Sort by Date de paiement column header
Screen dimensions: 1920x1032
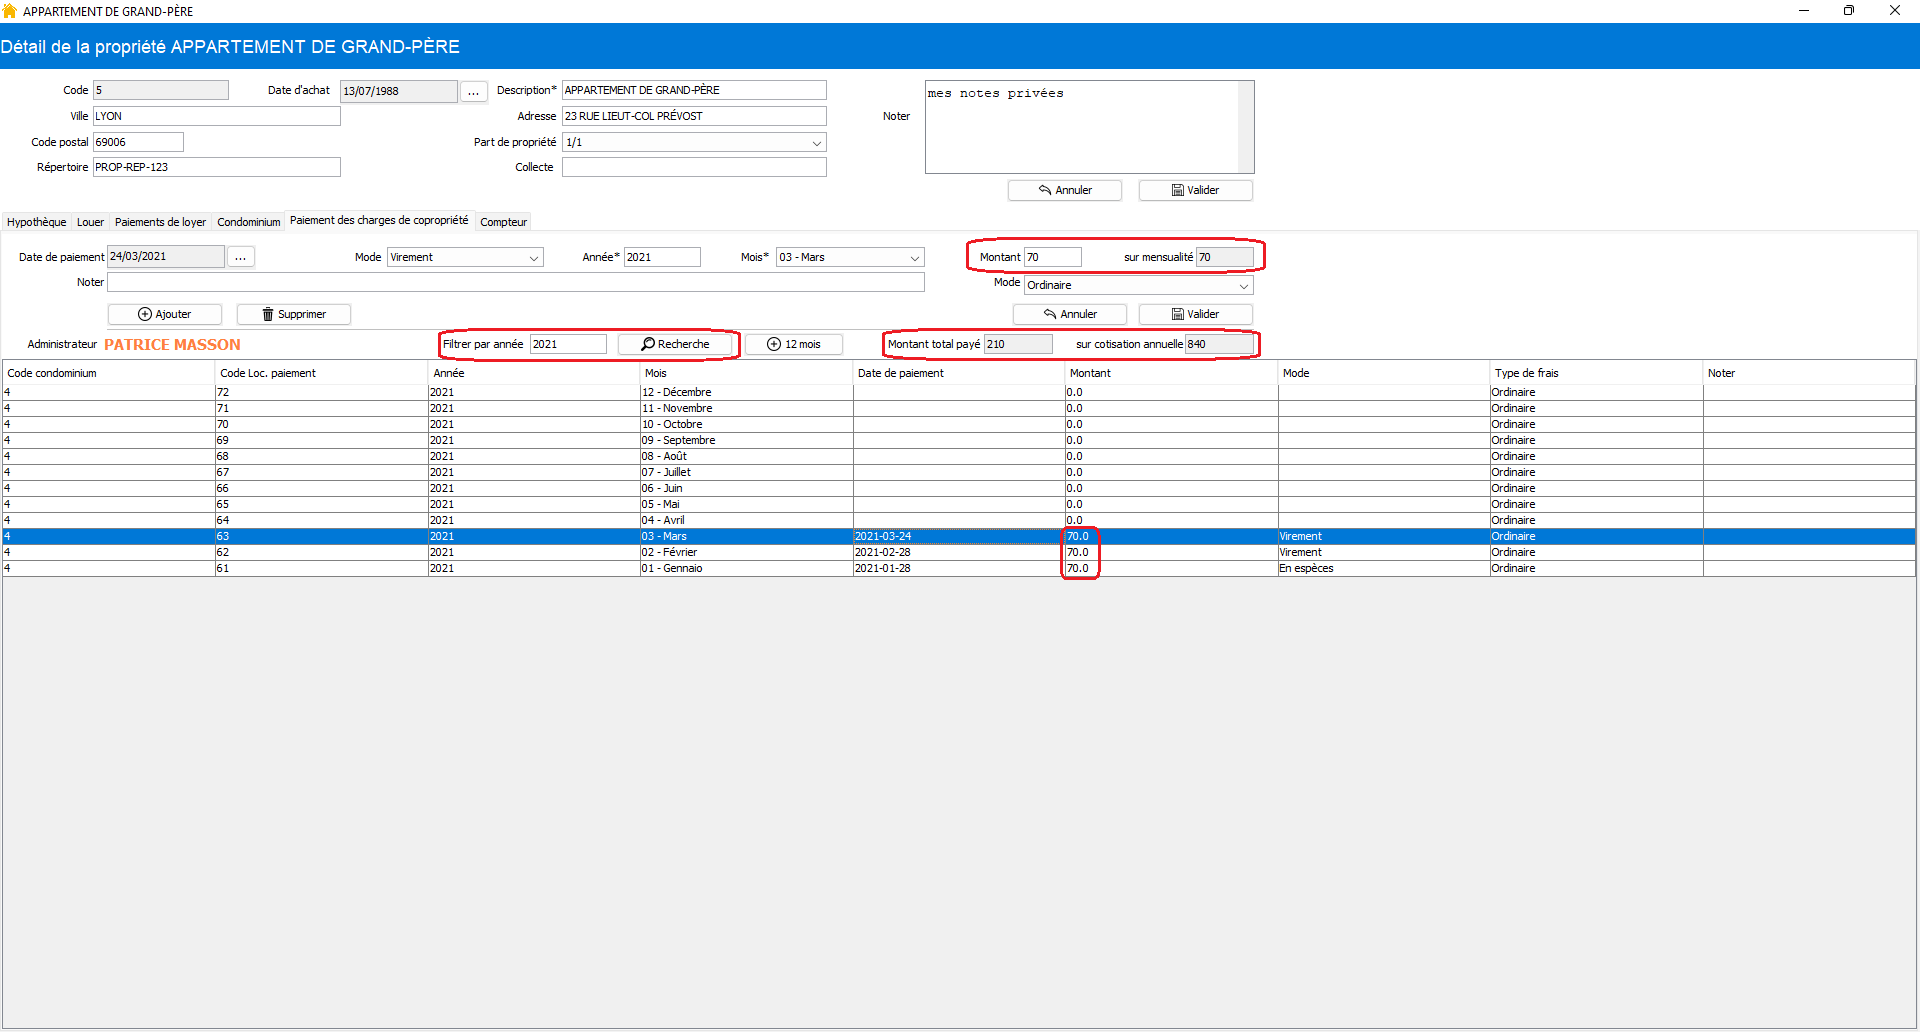point(959,373)
